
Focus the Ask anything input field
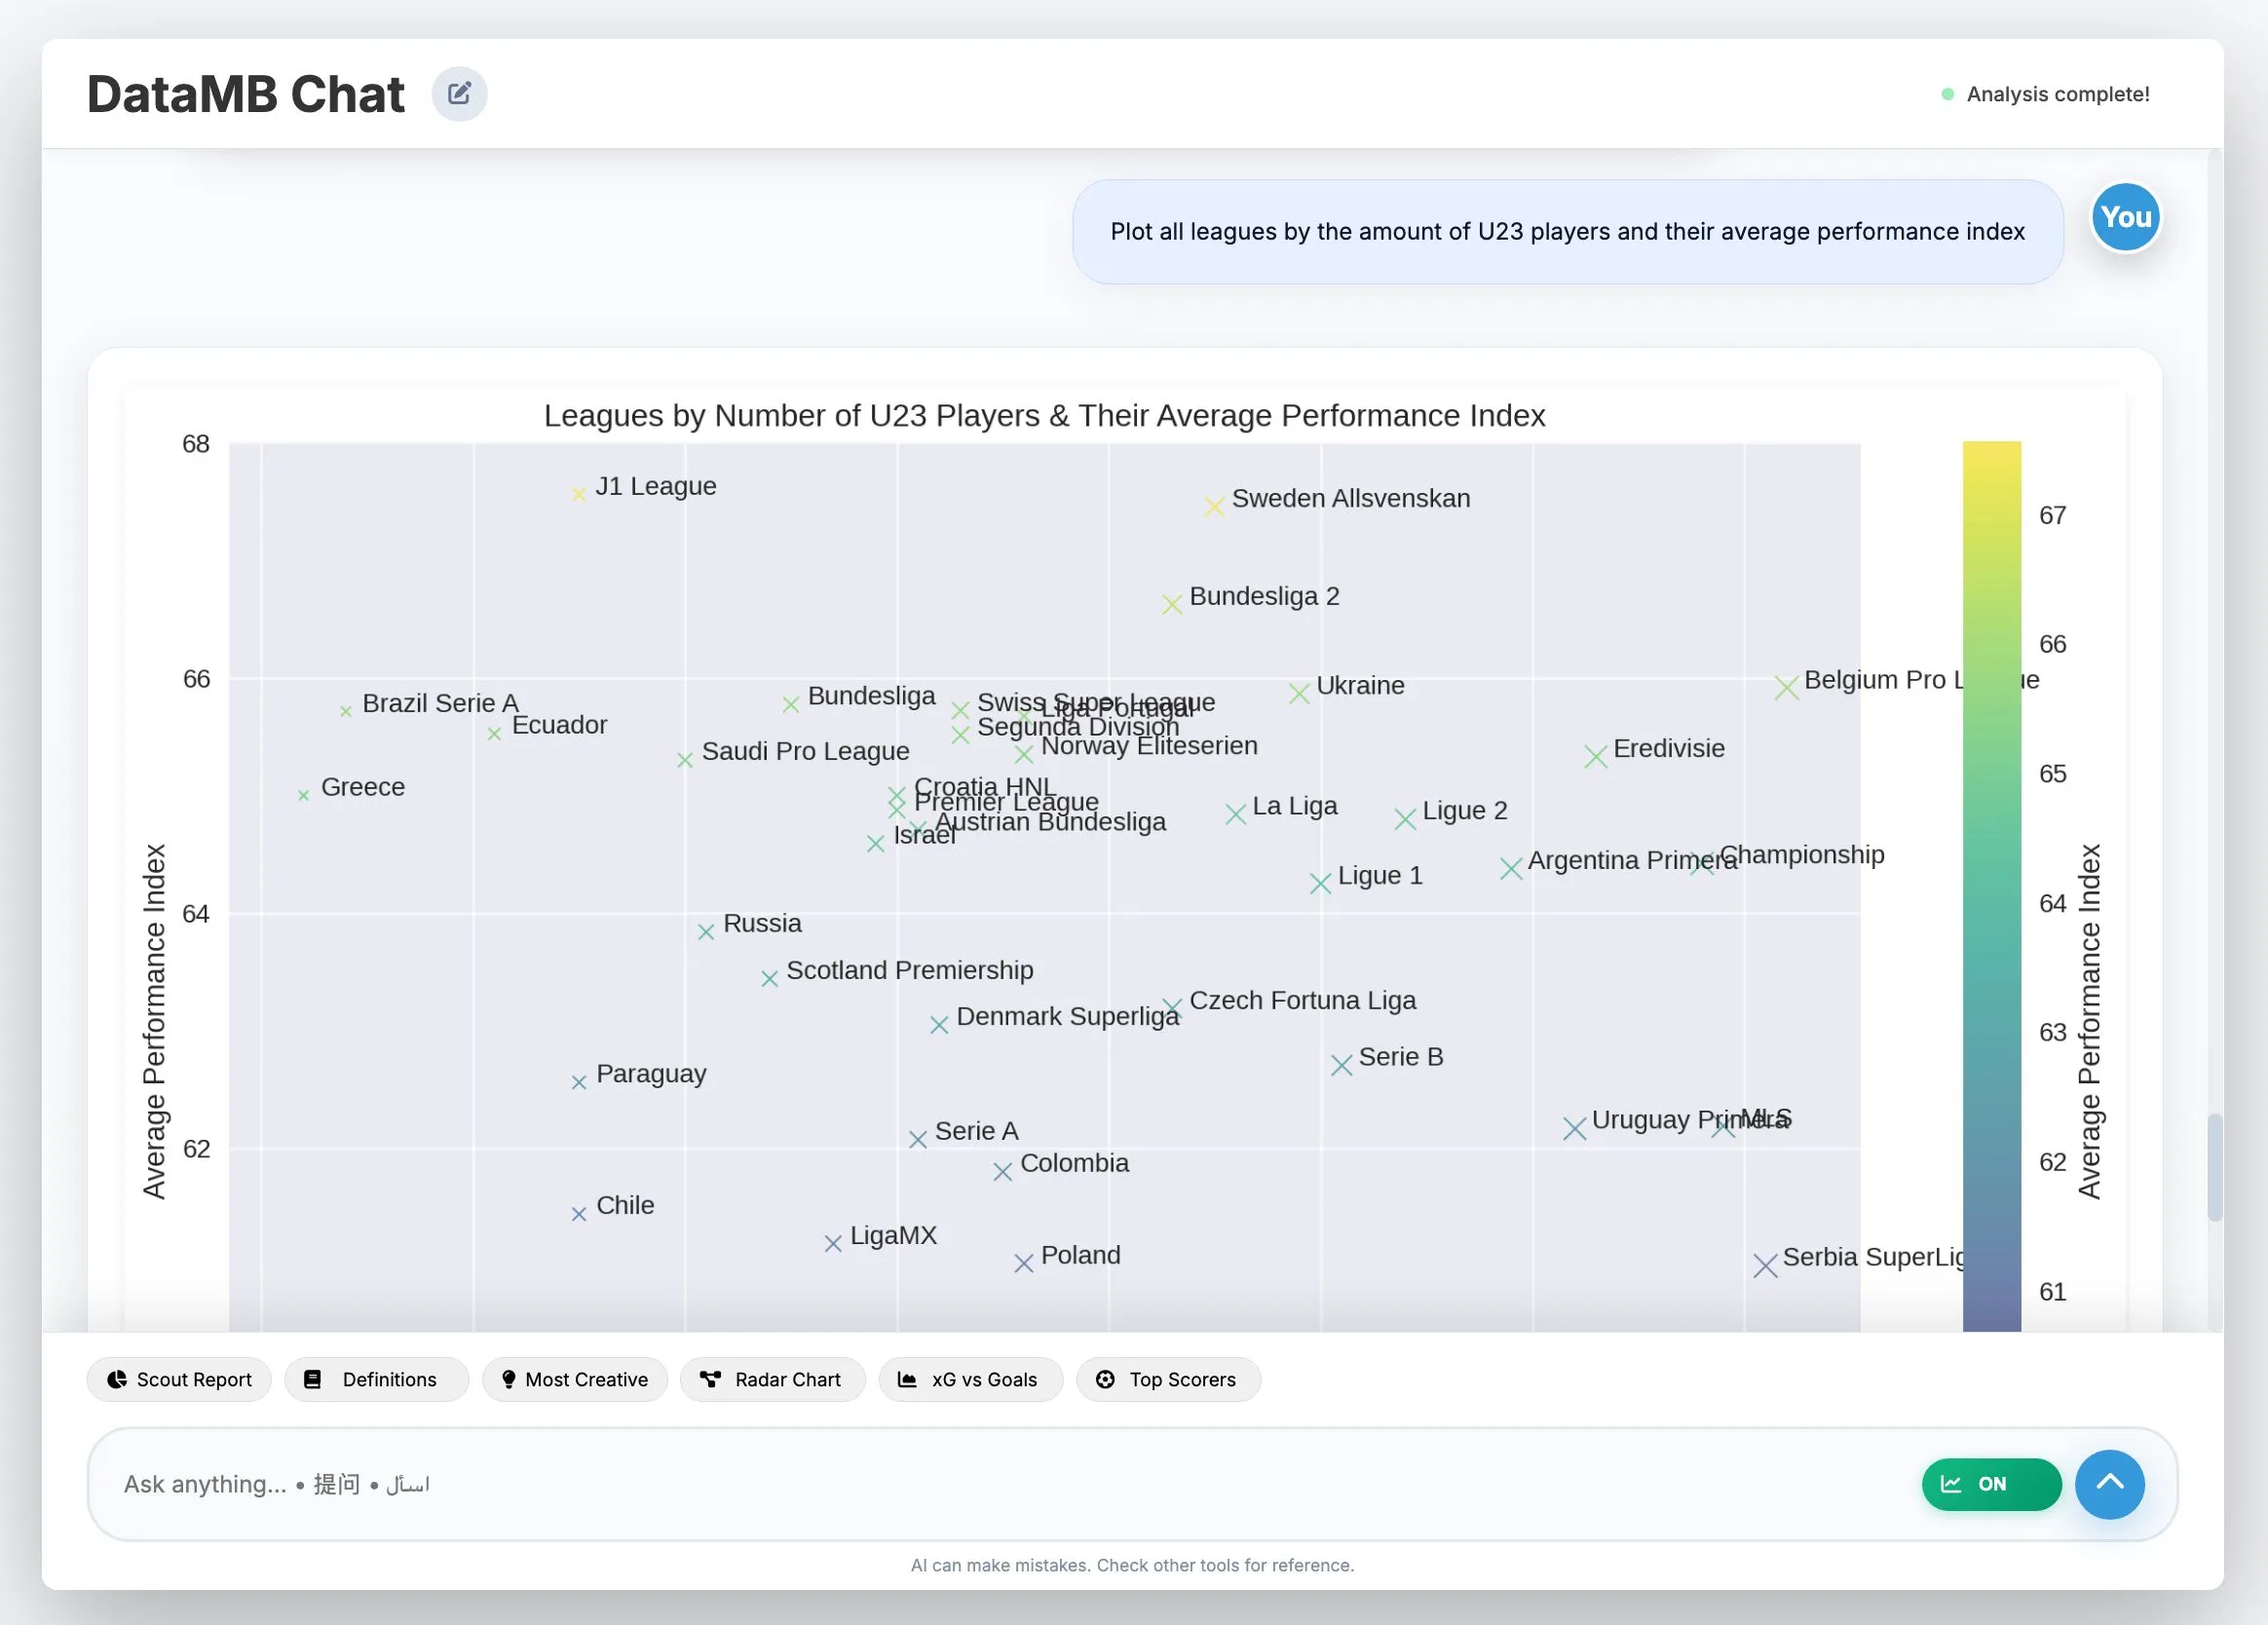1000,1485
